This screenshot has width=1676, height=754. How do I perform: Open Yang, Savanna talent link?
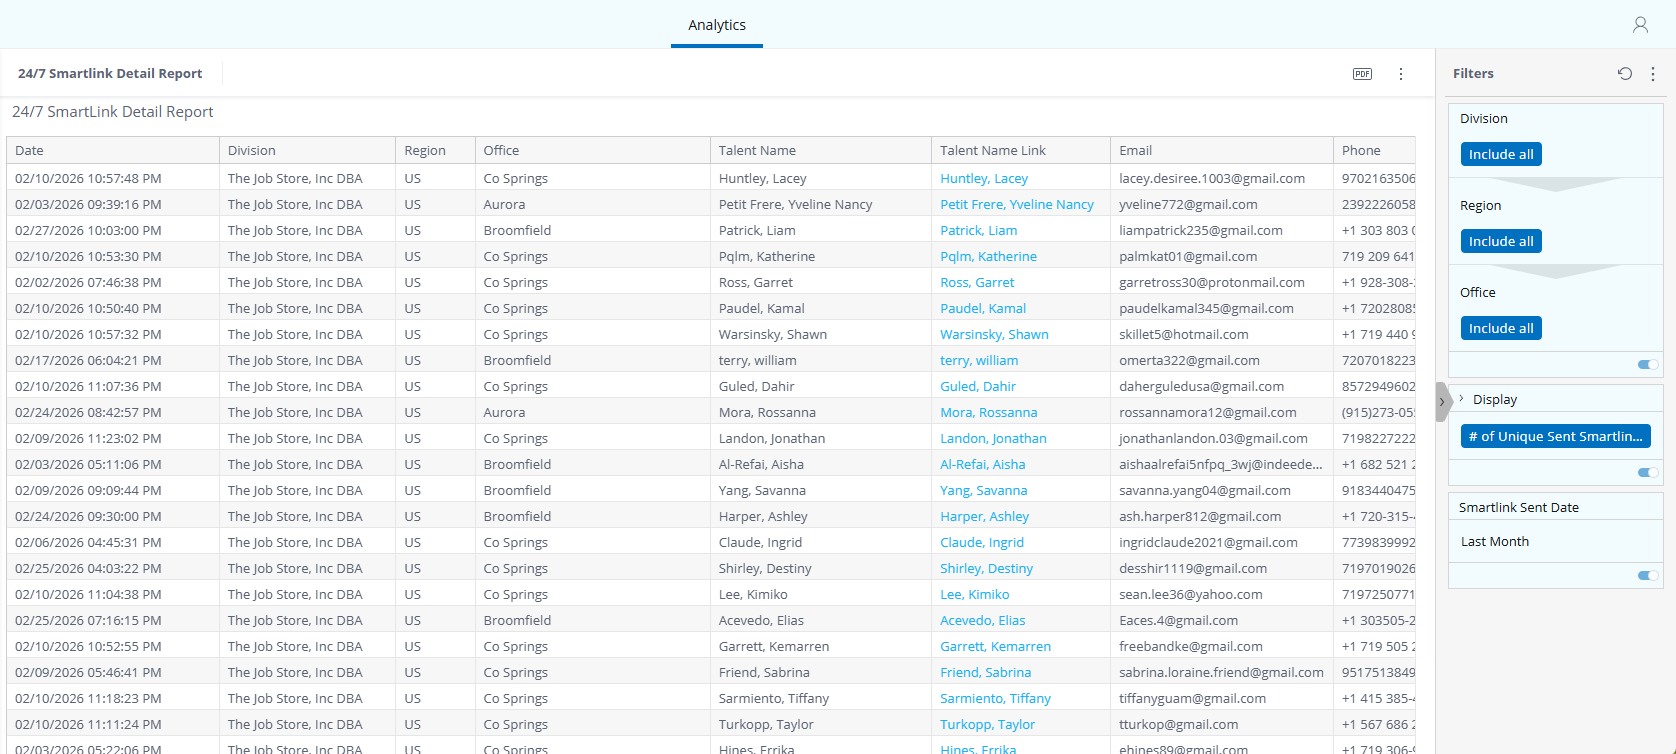[x=984, y=490]
